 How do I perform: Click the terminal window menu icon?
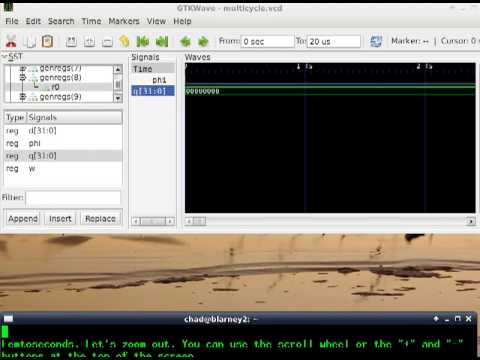(8, 319)
